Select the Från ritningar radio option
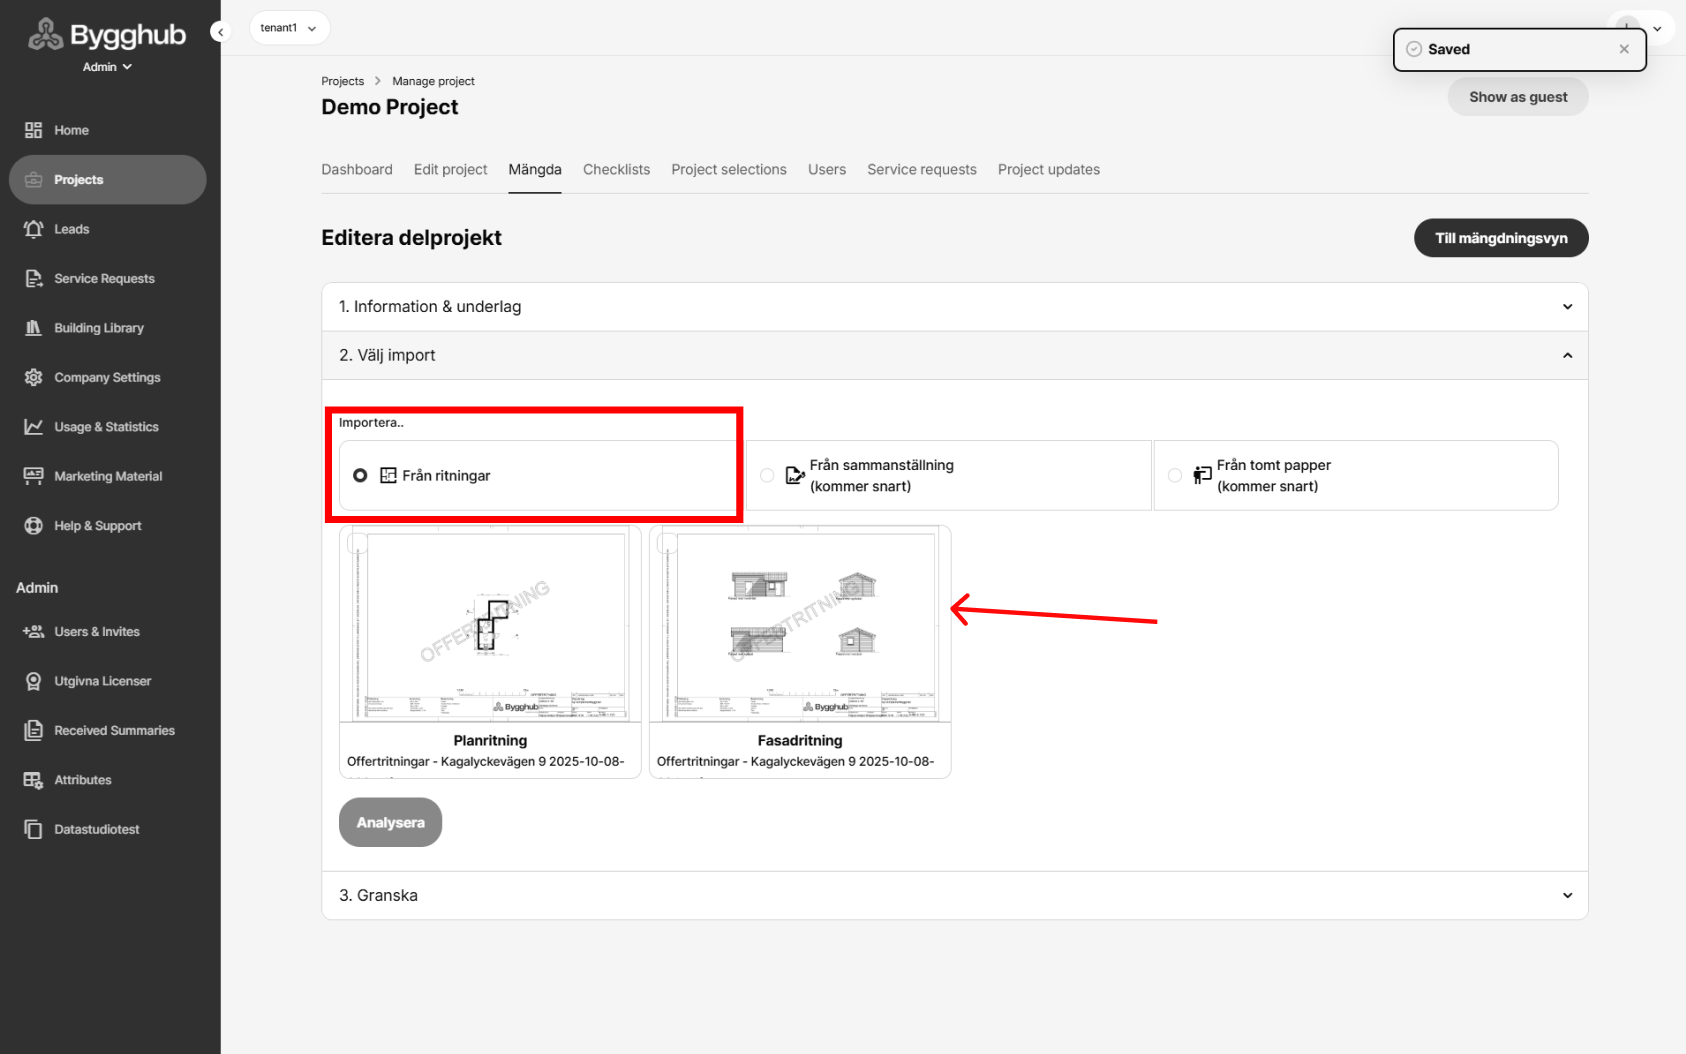 point(360,476)
